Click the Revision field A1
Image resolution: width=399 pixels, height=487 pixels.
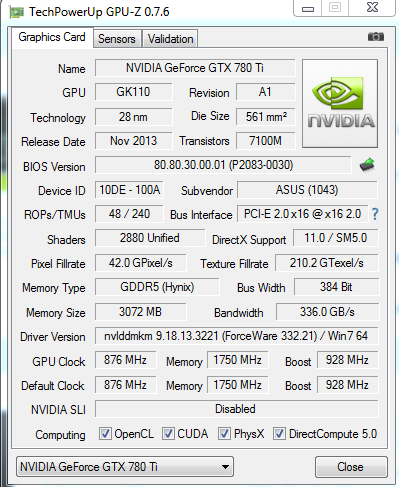266,92
